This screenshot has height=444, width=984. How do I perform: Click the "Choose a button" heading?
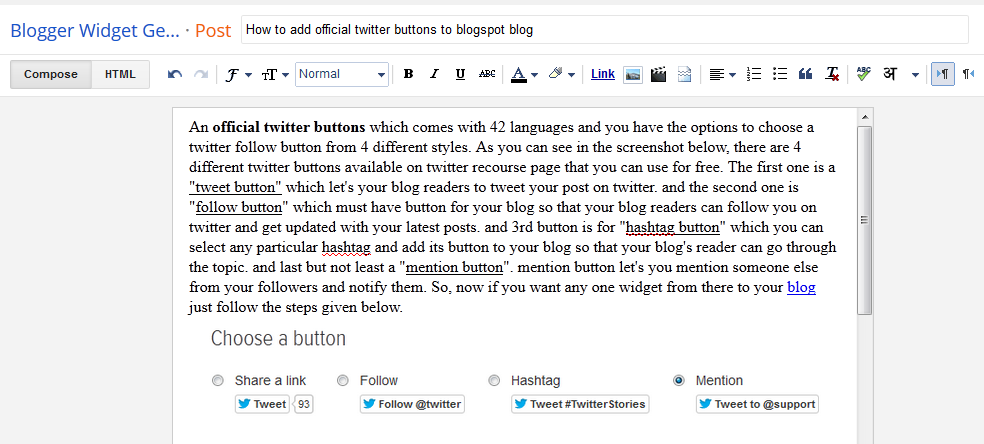(278, 339)
